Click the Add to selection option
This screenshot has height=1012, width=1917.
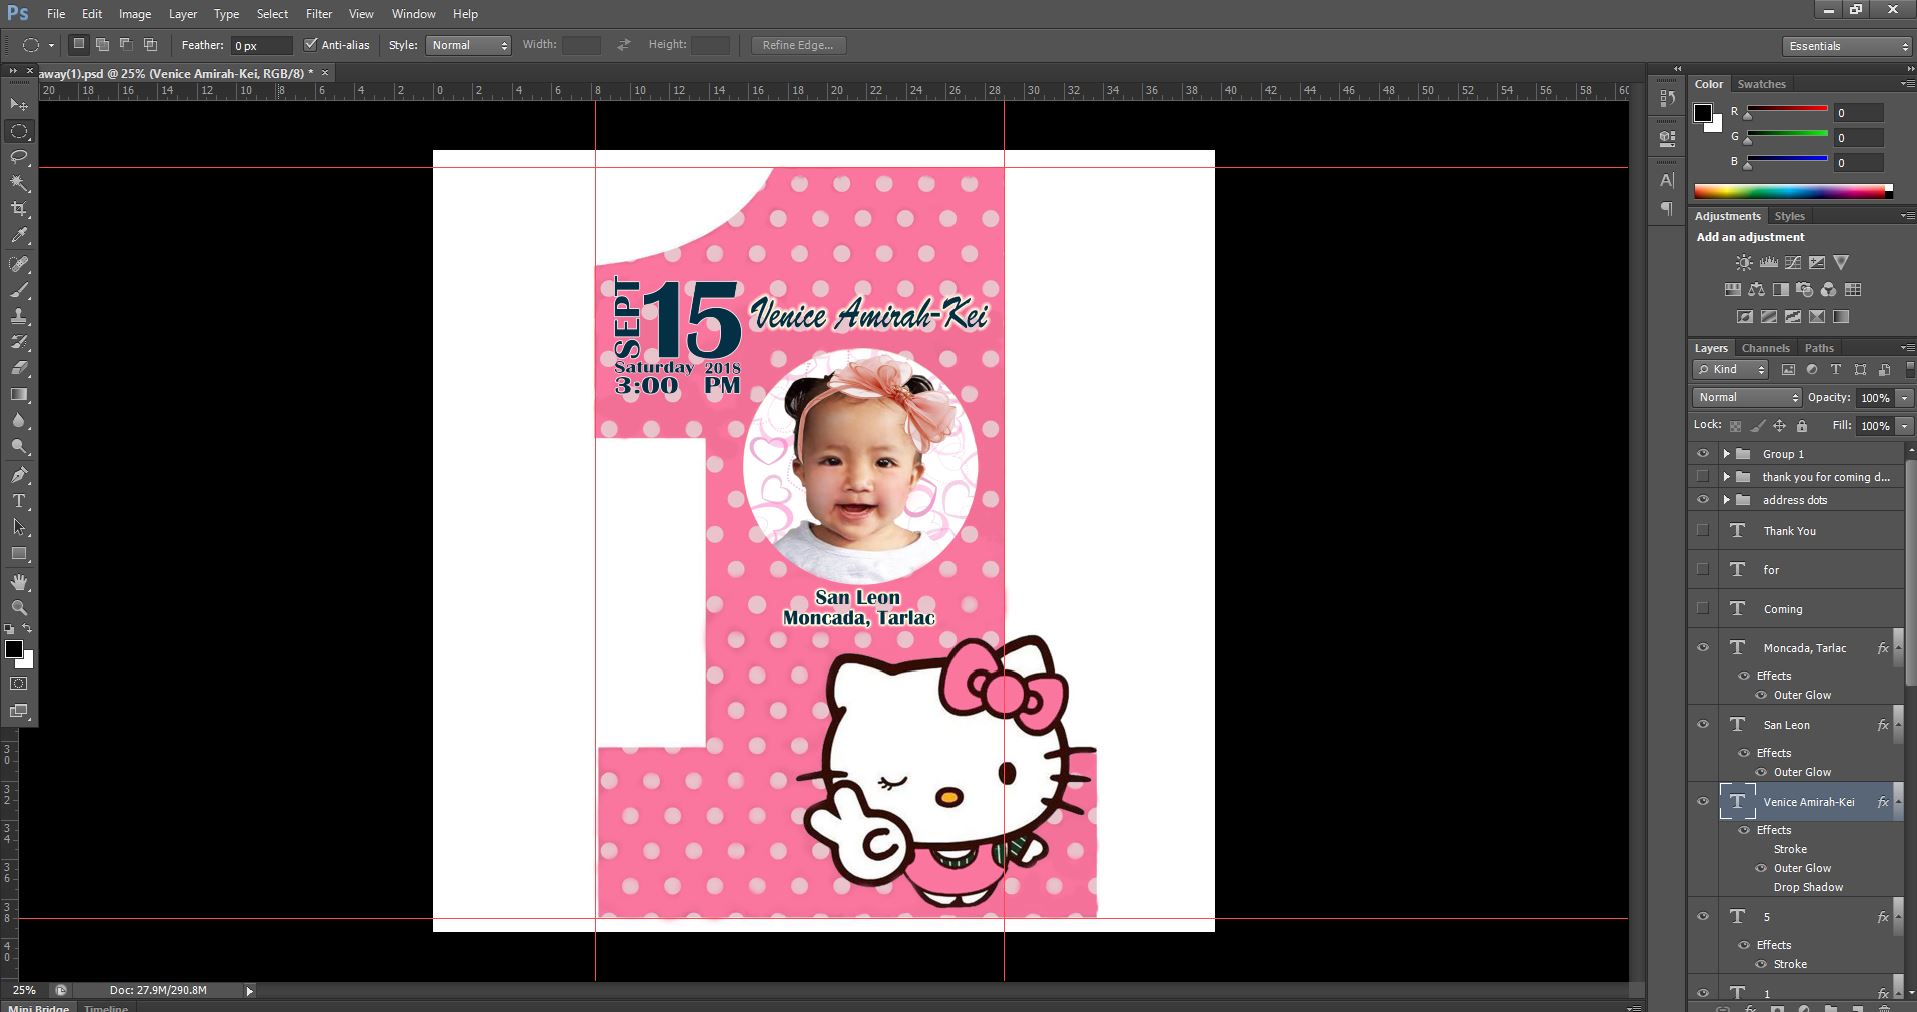[102, 45]
